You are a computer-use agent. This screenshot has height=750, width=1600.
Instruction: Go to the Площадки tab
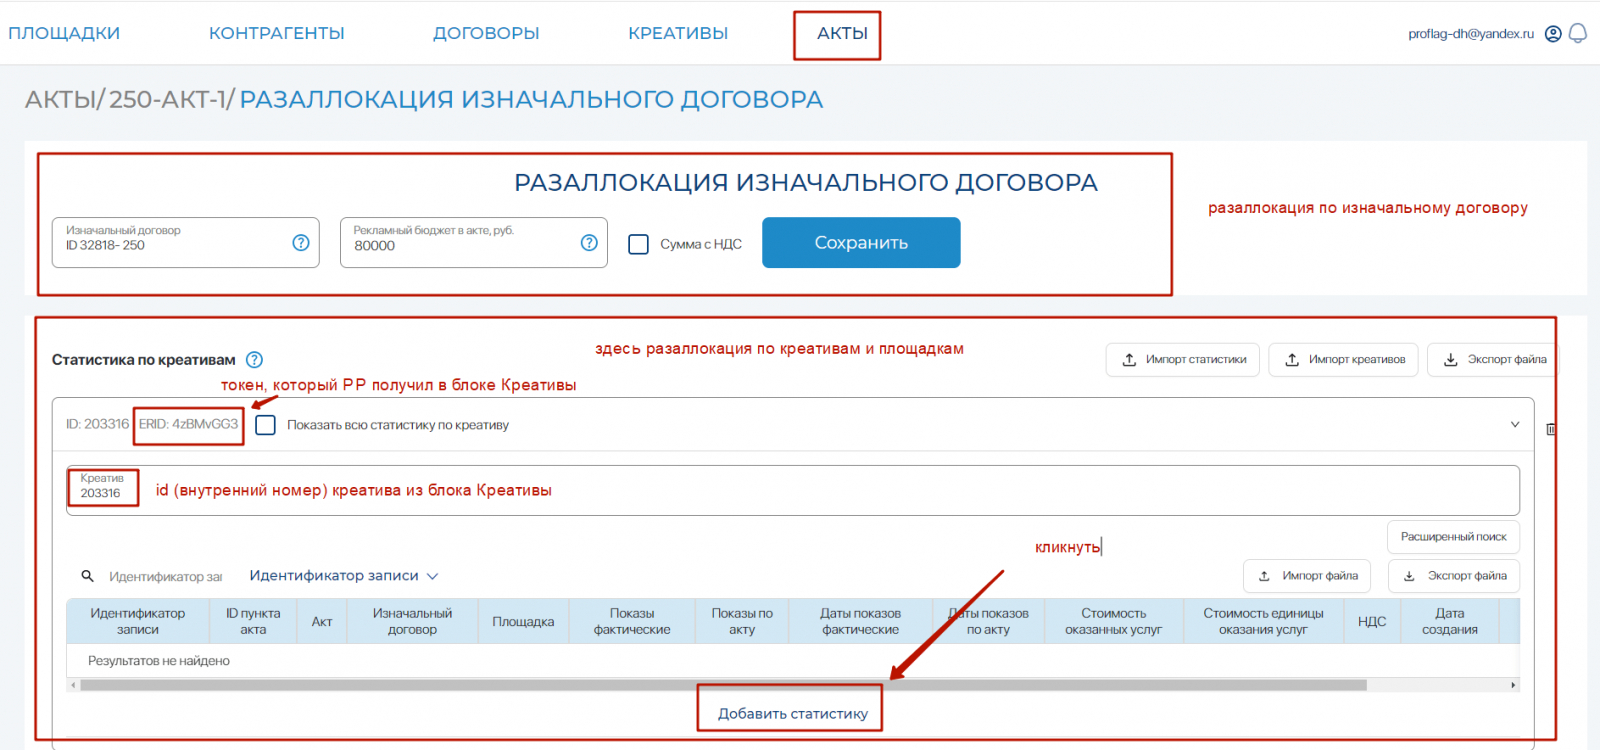64,33
